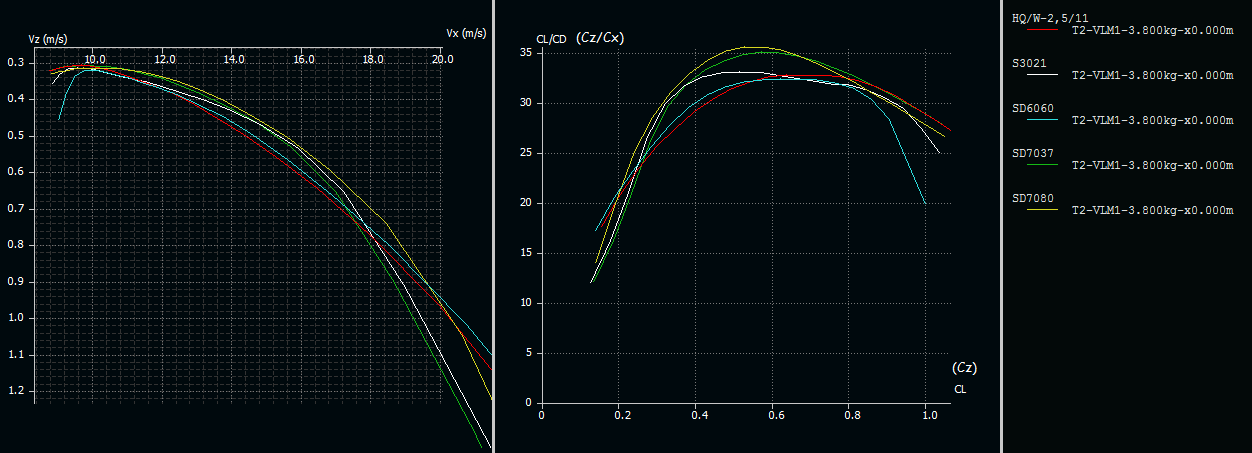Click the CL horizontal axis label
The image size is (1252, 453).
(960, 388)
